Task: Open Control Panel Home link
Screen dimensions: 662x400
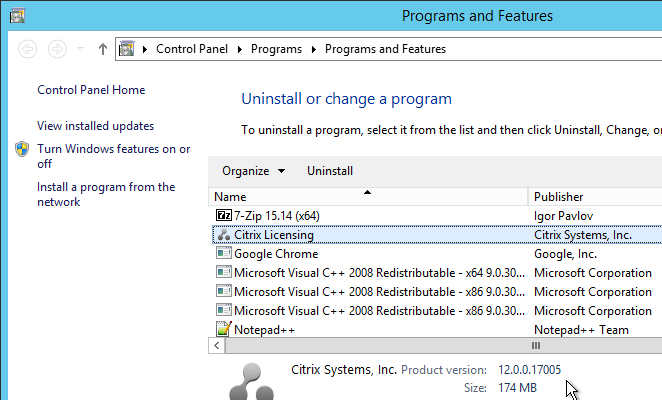Action: (x=91, y=90)
